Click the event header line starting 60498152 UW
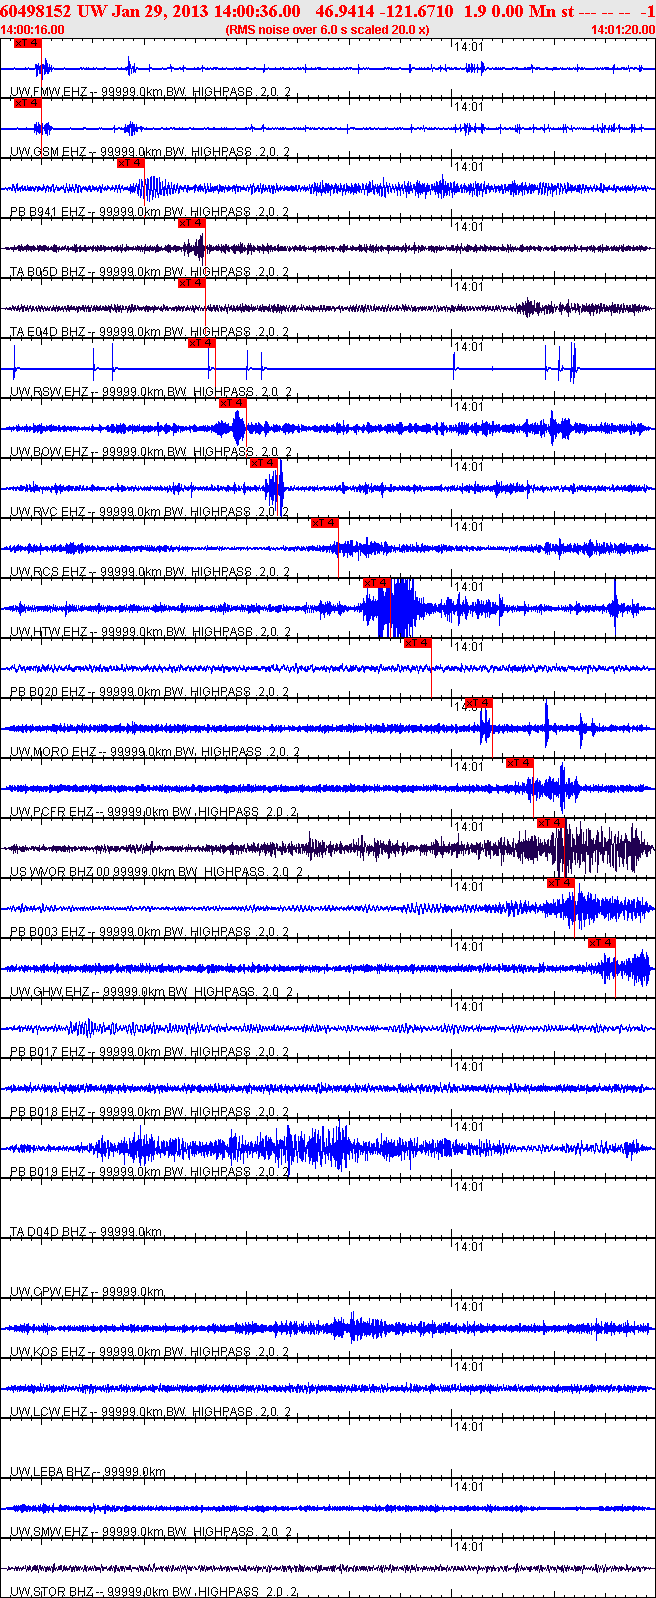 328,11
